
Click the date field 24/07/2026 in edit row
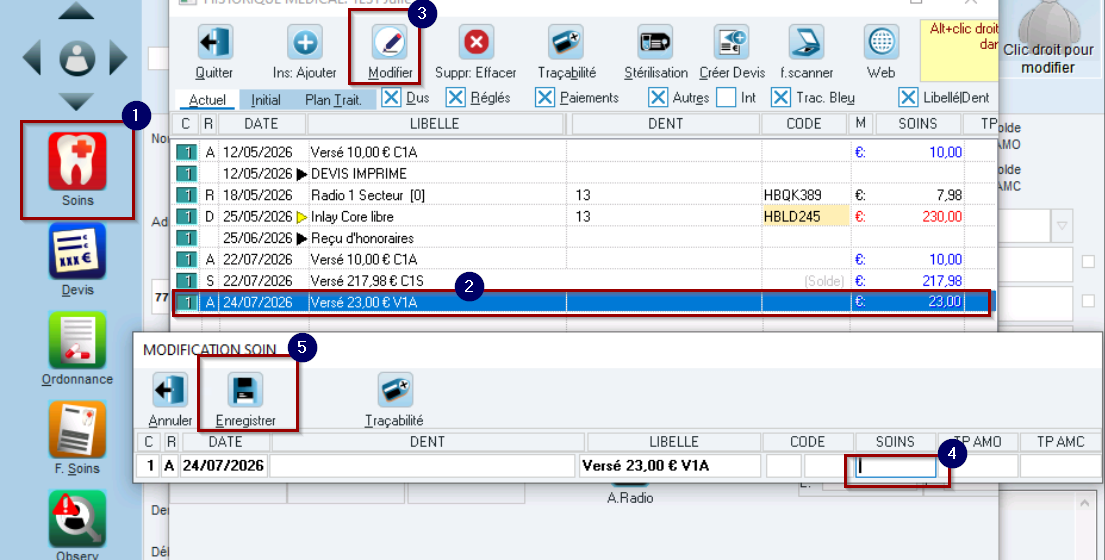223,466
